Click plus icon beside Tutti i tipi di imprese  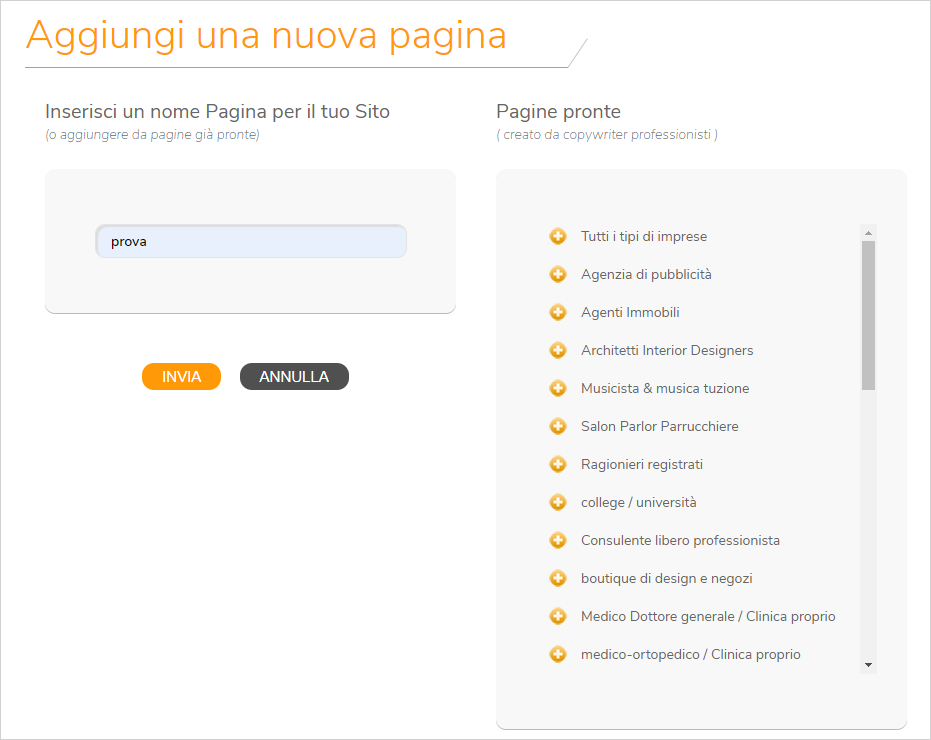[558, 236]
